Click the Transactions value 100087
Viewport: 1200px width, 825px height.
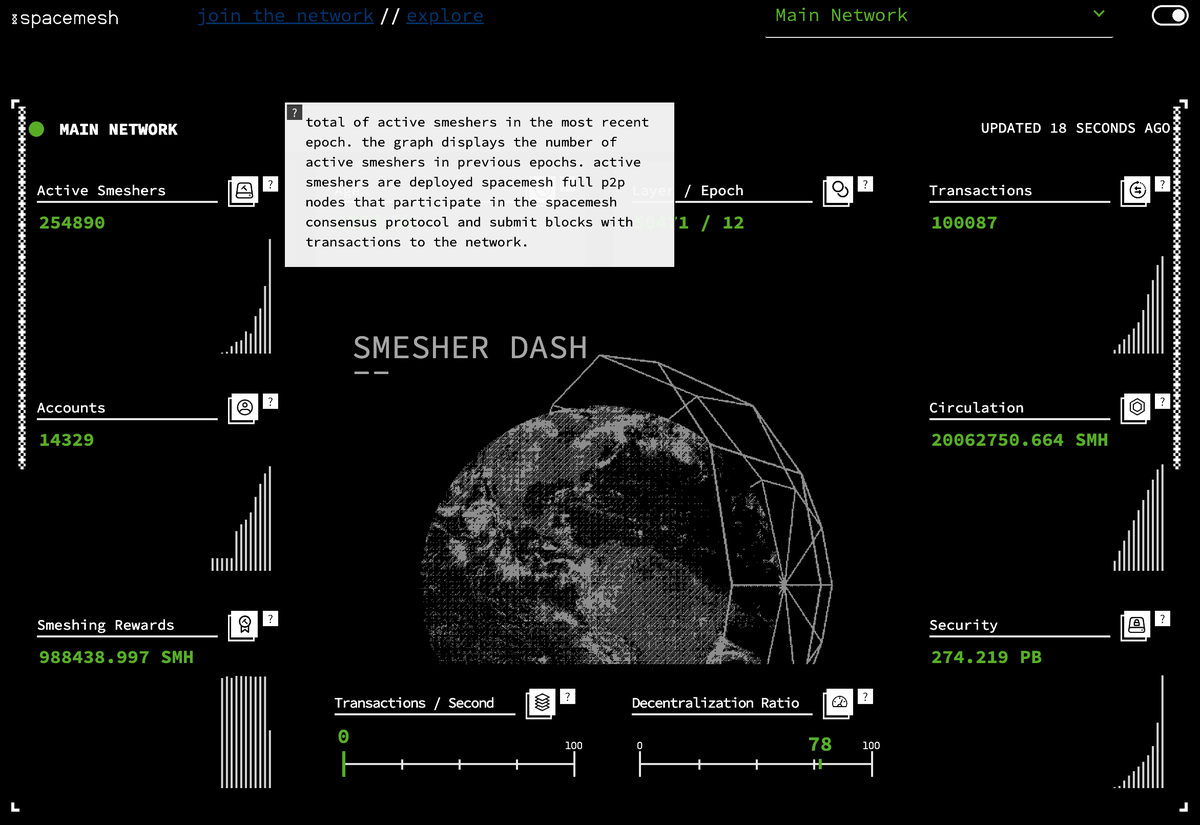click(964, 222)
